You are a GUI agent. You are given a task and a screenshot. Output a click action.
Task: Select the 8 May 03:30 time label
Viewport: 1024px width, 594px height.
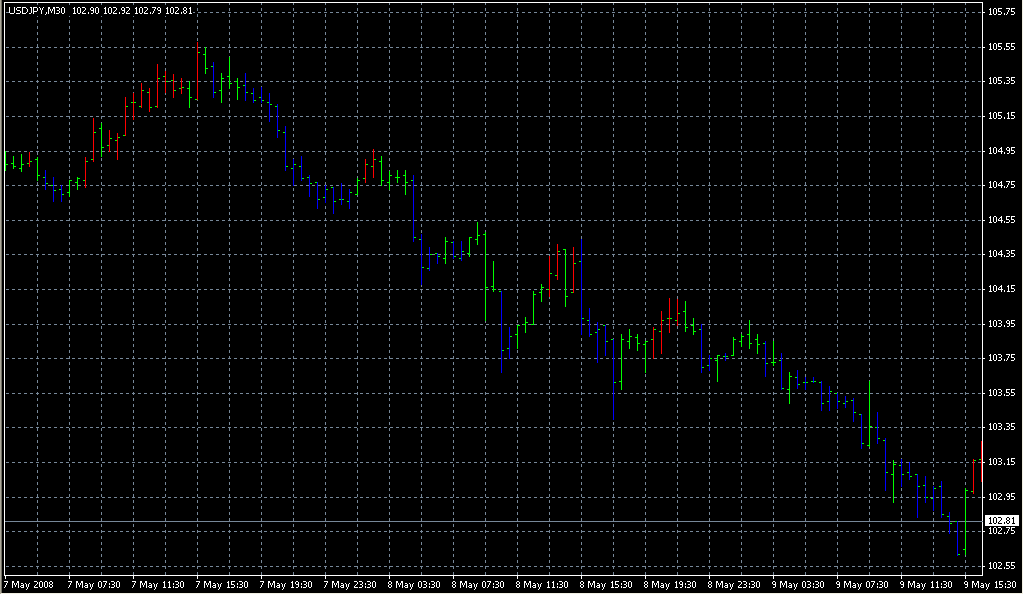tap(416, 584)
